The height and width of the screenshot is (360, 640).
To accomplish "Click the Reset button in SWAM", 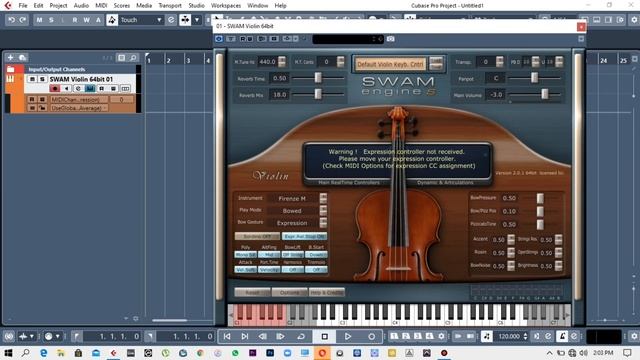I will coord(252,292).
